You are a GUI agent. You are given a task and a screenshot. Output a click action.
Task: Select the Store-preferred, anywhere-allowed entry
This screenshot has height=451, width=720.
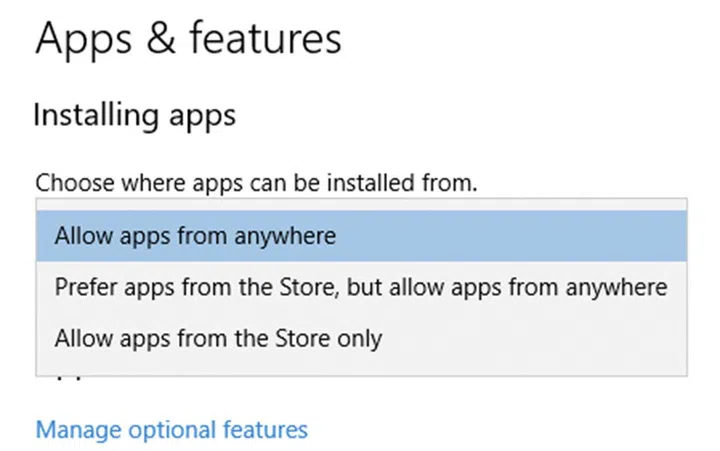pos(360,287)
